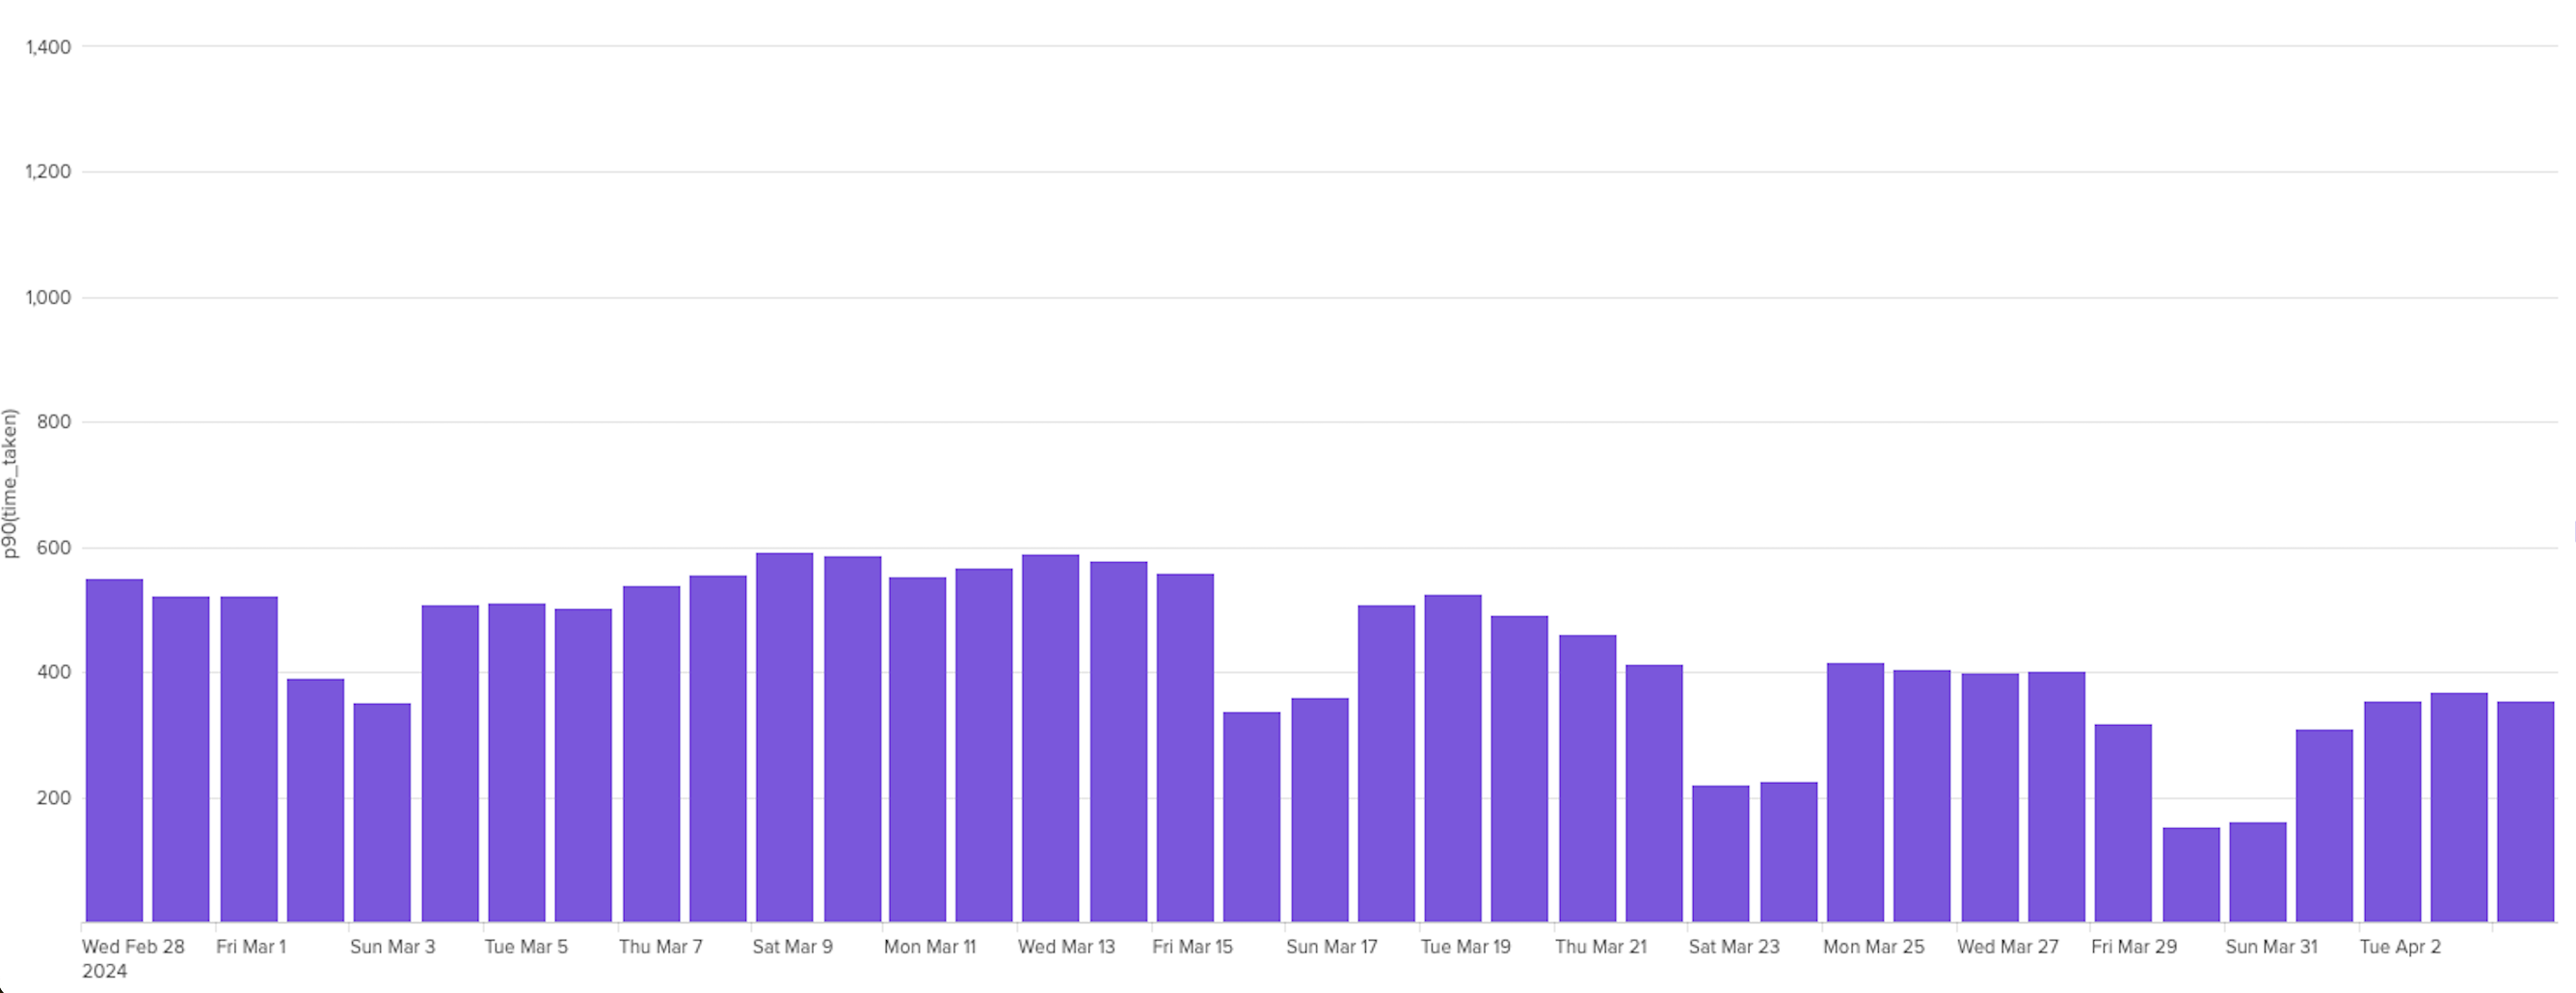This screenshot has width=2576, height=993.
Task: Click the 'Sun Mar 17' x-axis date label
Action: [1331, 947]
